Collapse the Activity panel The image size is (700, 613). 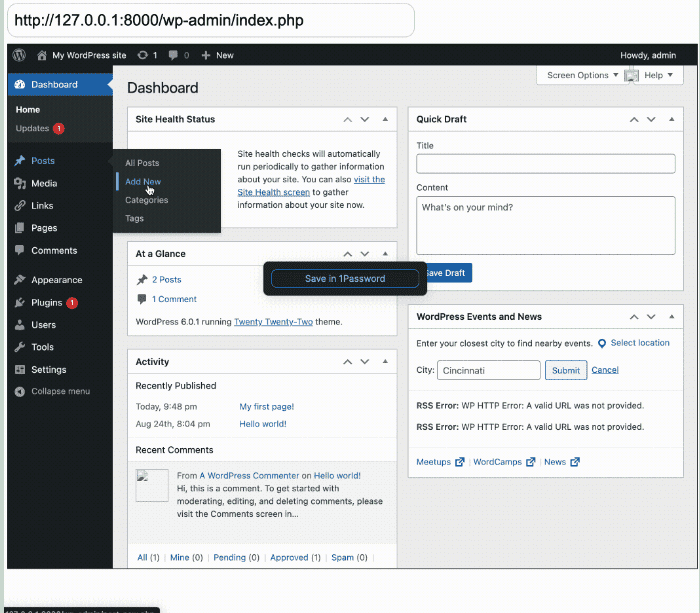click(385, 361)
